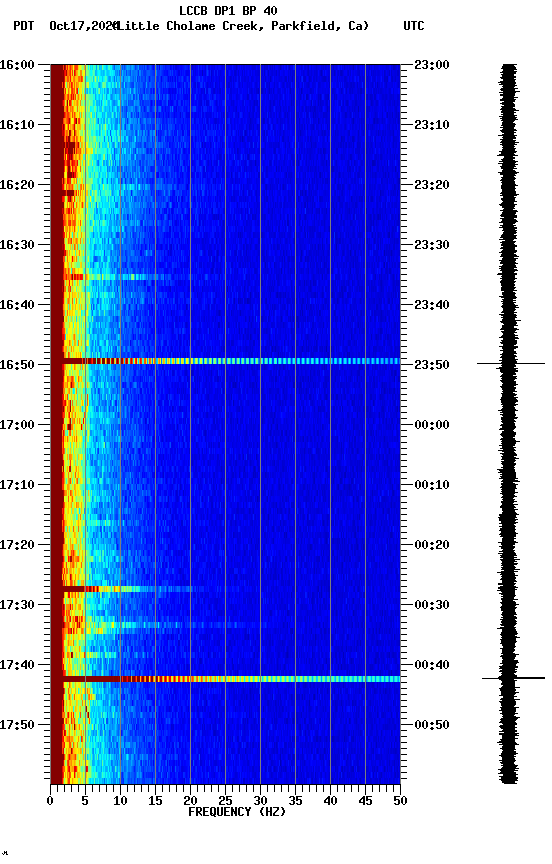Click the 25 Hz frequency axis label
Viewport: 552px width, 864px height.
click(x=225, y=801)
